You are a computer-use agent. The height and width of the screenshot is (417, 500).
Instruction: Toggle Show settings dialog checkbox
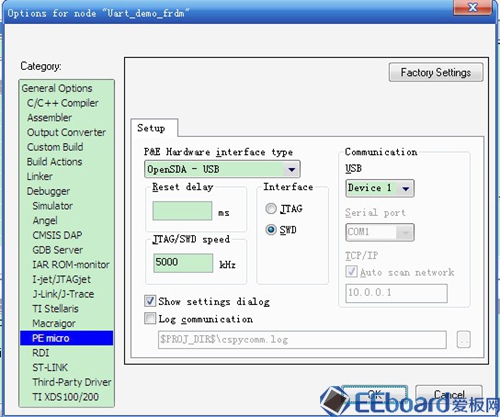point(150,301)
